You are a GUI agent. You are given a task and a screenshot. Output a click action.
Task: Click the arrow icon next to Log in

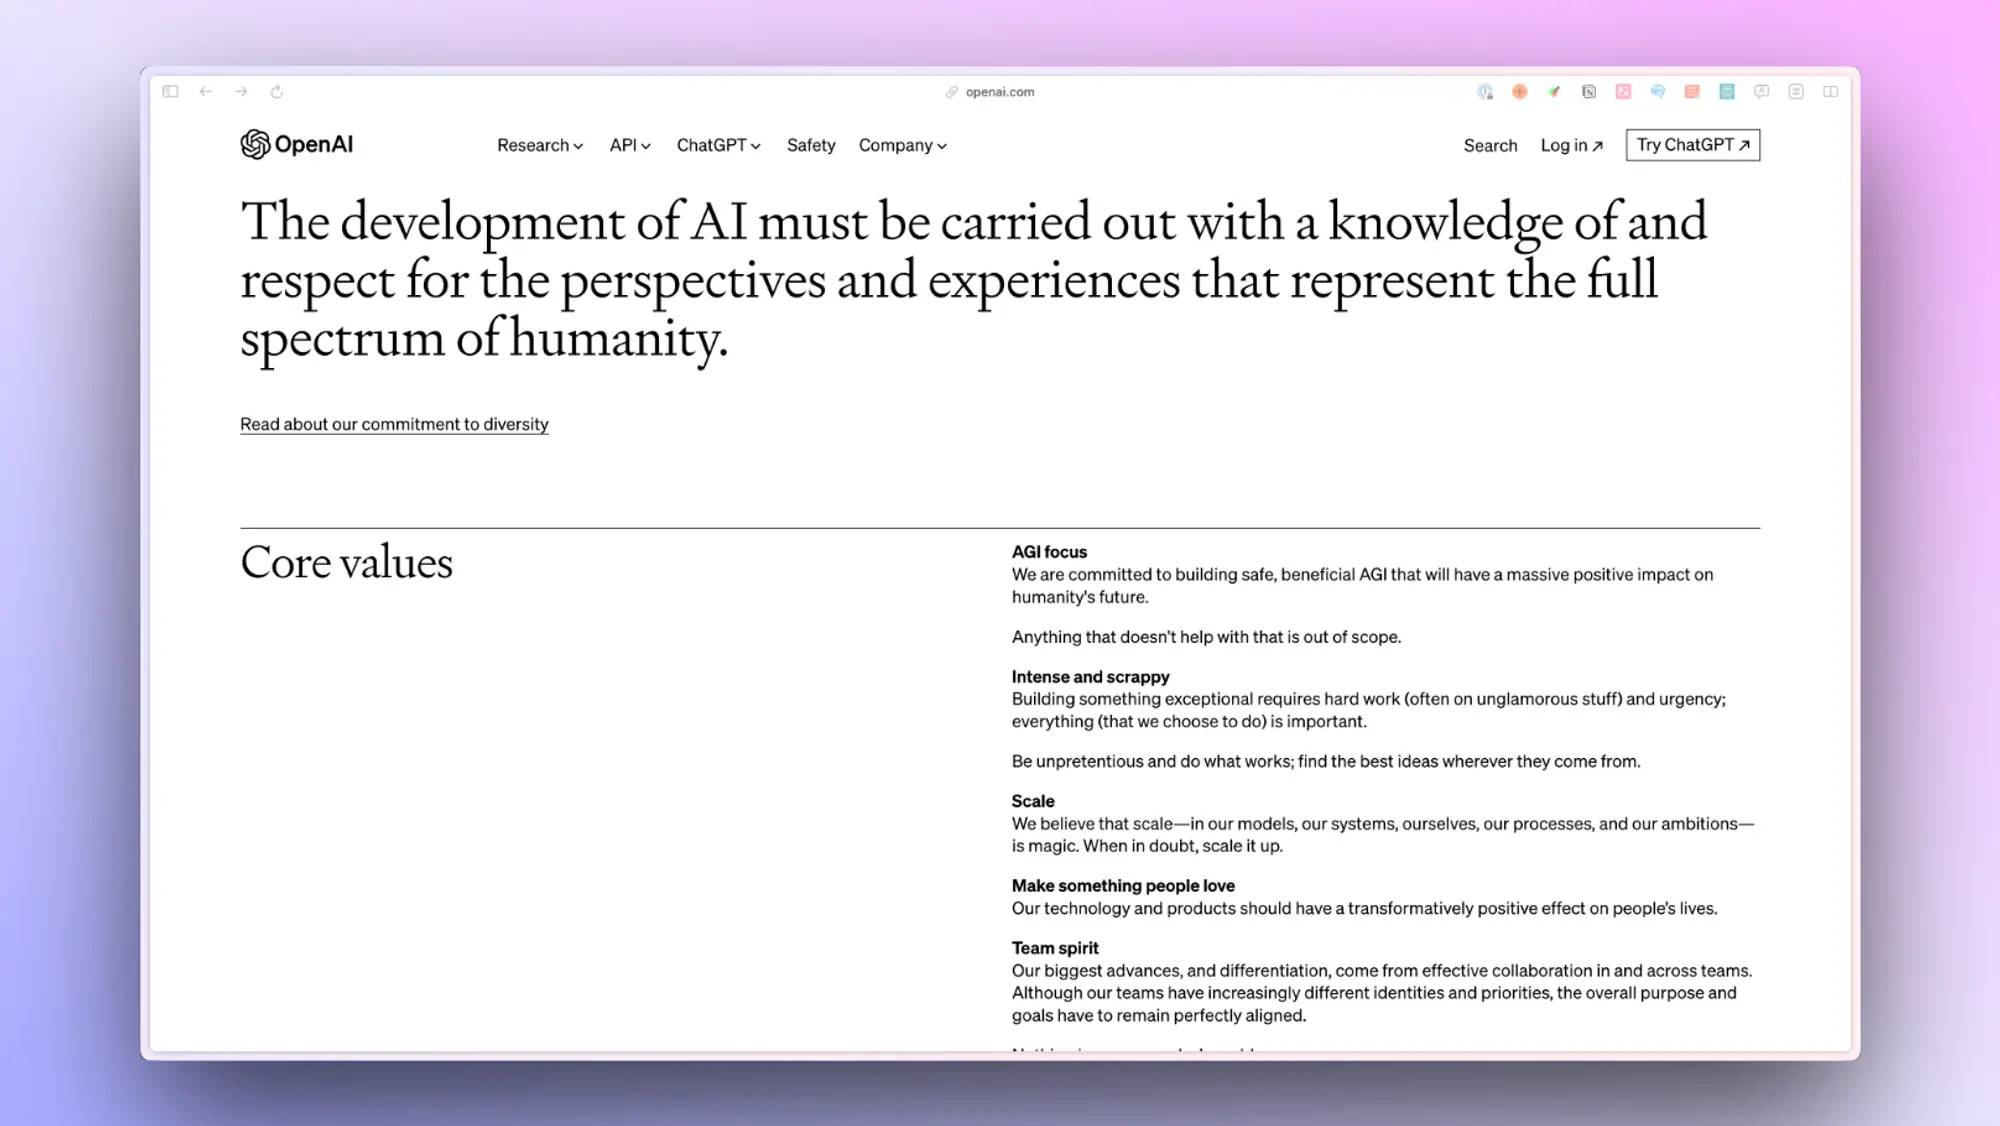click(1598, 146)
